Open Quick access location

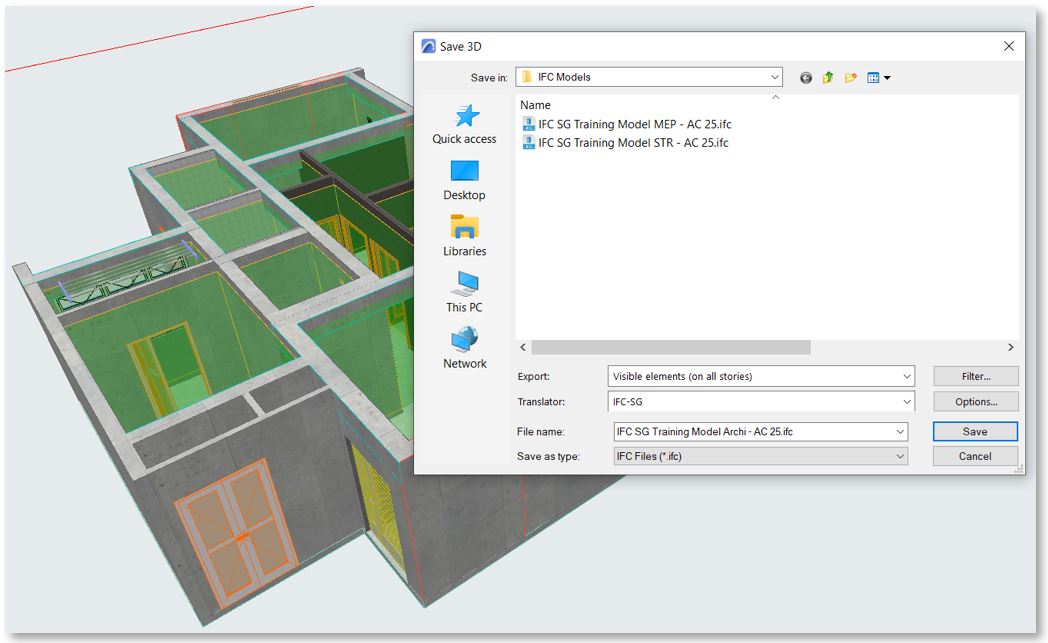click(464, 125)
